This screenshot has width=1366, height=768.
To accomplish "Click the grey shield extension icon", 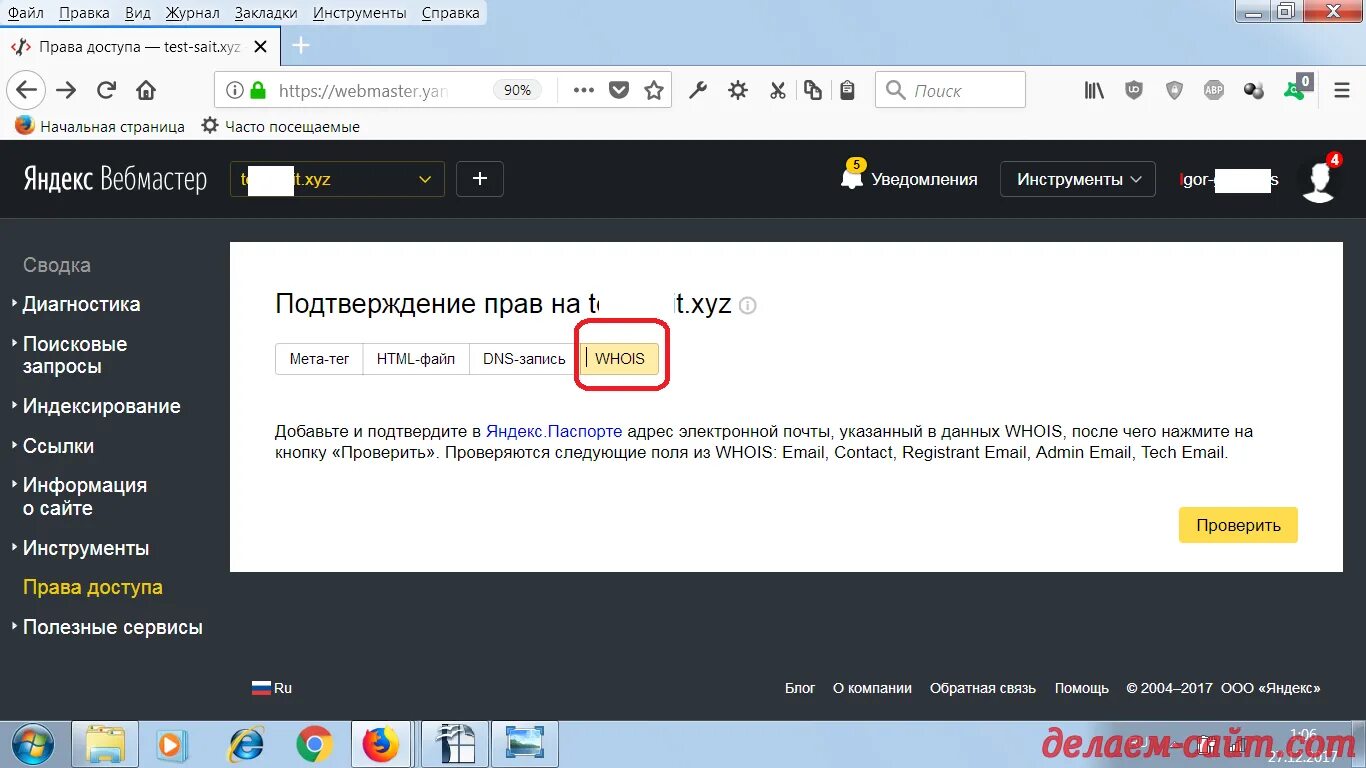I will [1174, 90].
